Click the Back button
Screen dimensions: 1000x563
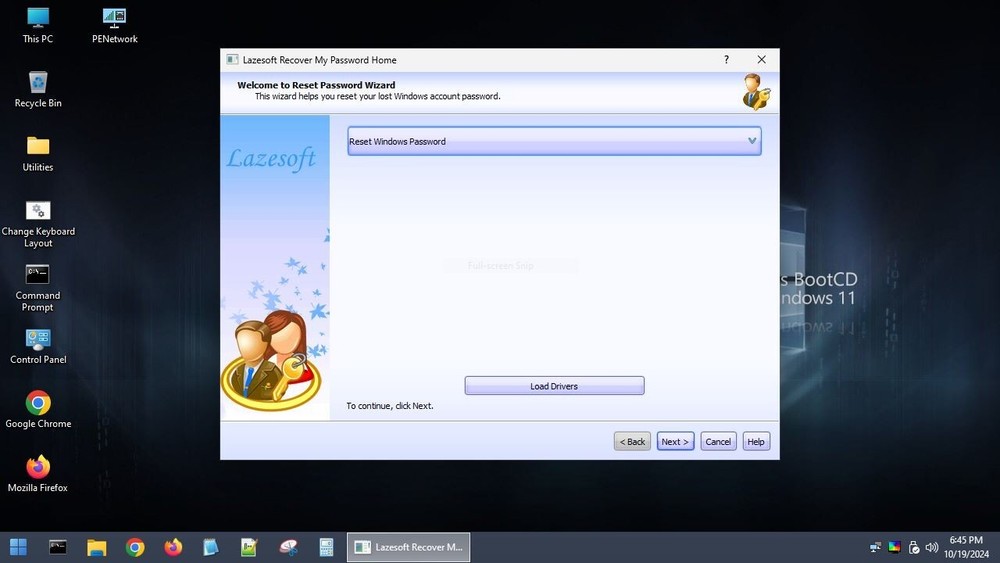[632, 441]
